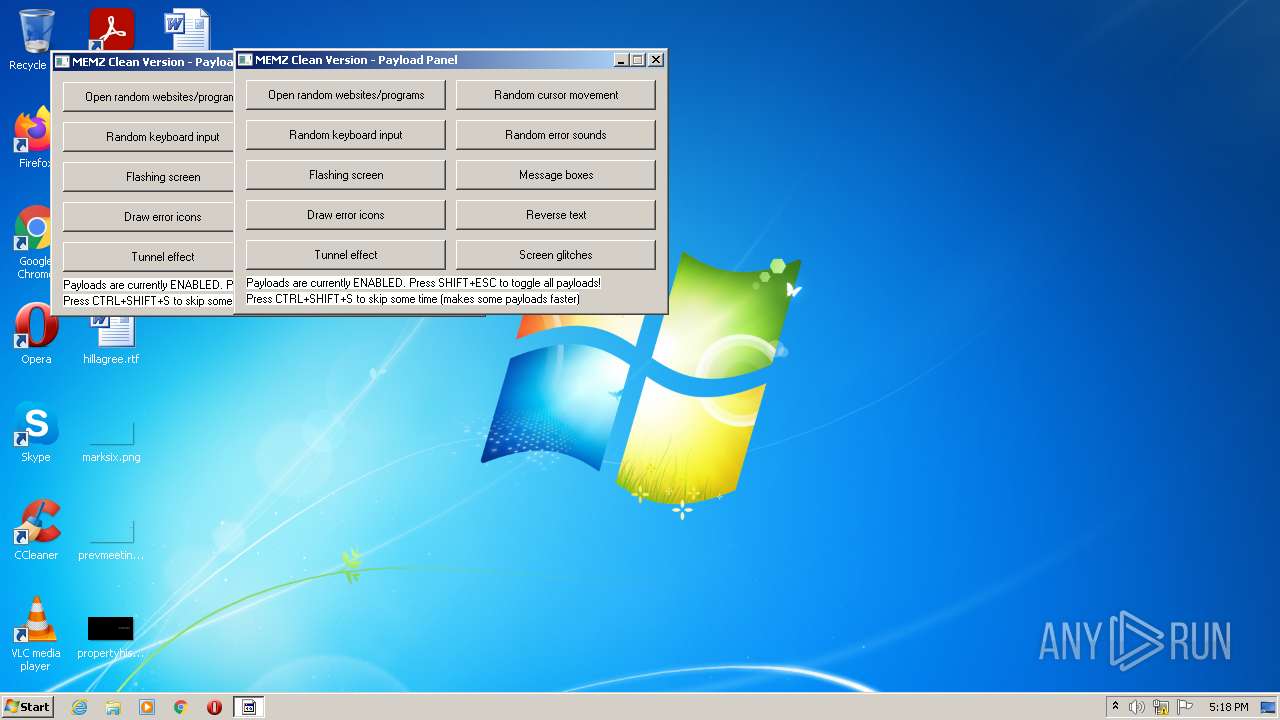The width and height of the screenshot is (1280, 720).
Task: Select the Word document icon on desktop
Action: click(x=187, y=29)
